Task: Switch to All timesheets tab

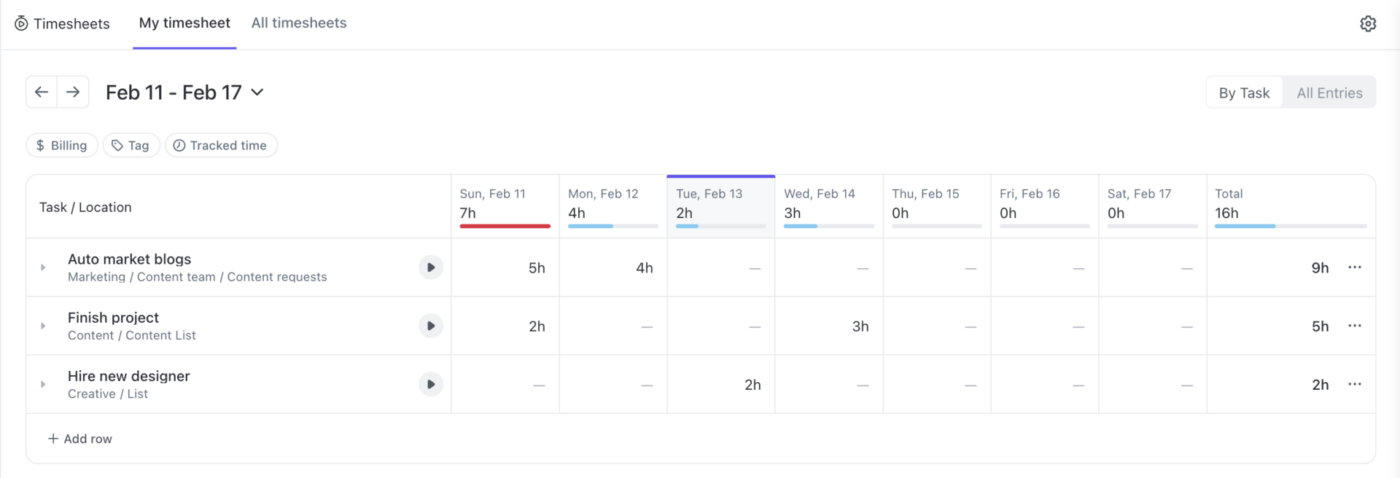Action: point(299,23)
